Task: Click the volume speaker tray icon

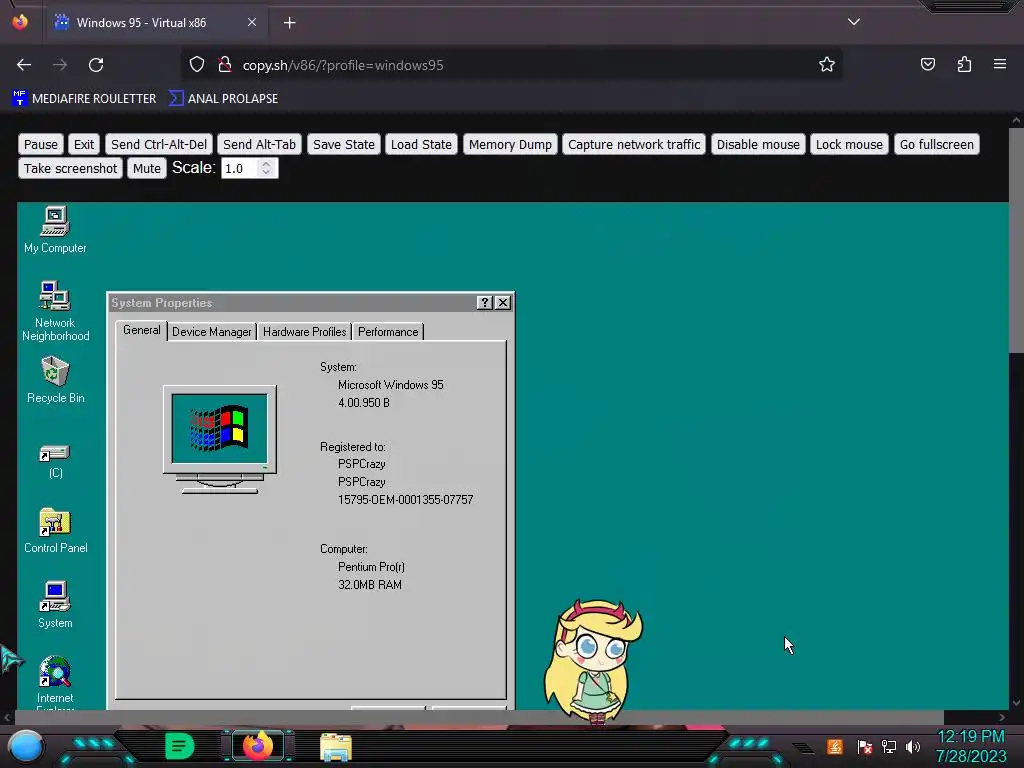Action: [x=912, y=746]
